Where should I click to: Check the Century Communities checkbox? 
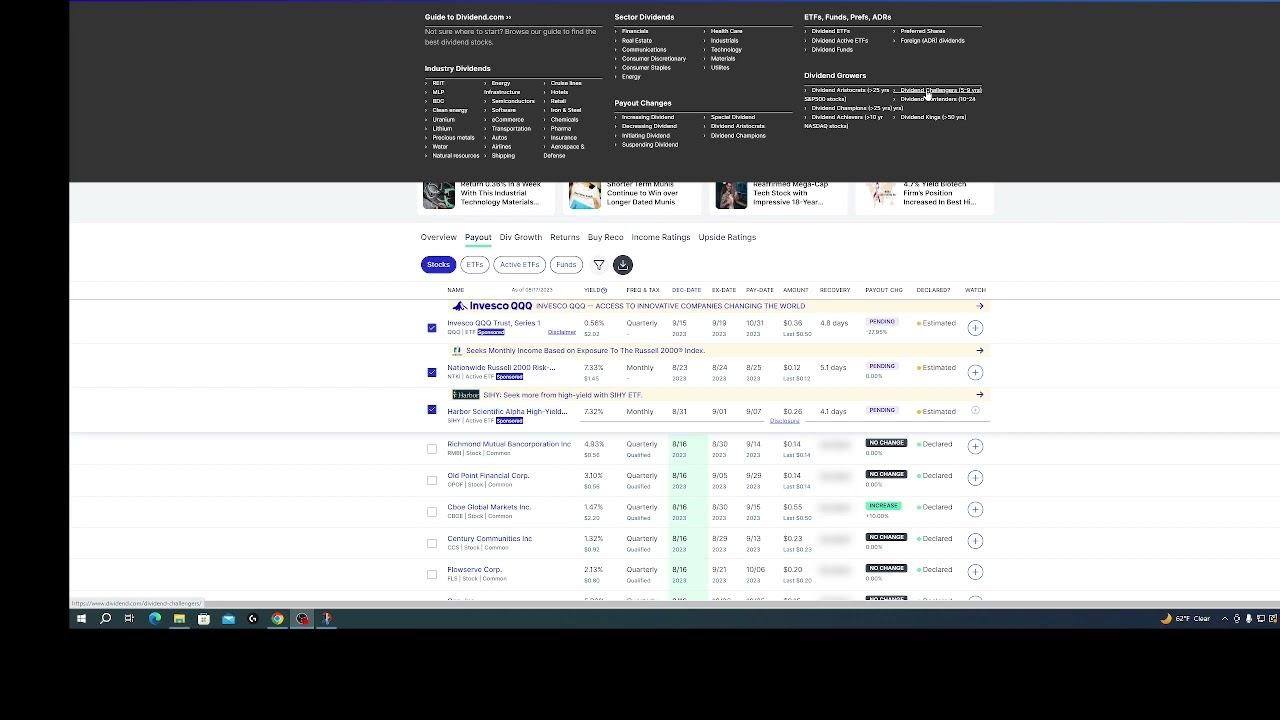click(x=432, y=543)
